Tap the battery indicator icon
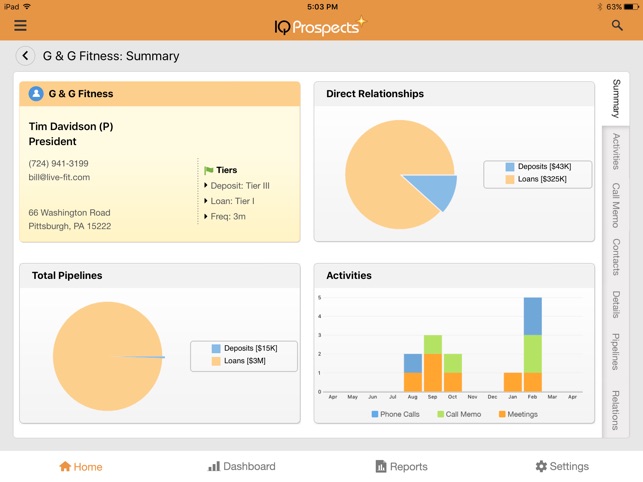Viewport: 643px width, 482px height. [x=631, y=7]
